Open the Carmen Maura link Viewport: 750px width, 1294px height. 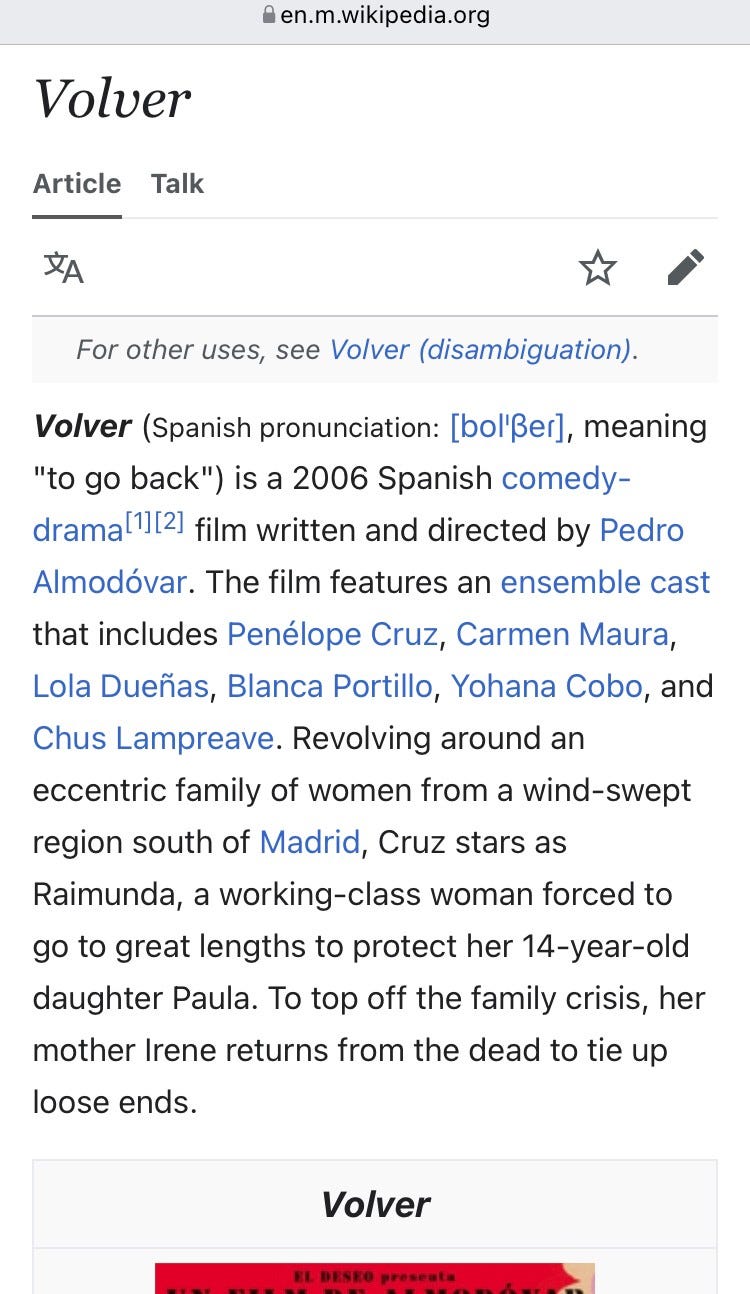563,634
